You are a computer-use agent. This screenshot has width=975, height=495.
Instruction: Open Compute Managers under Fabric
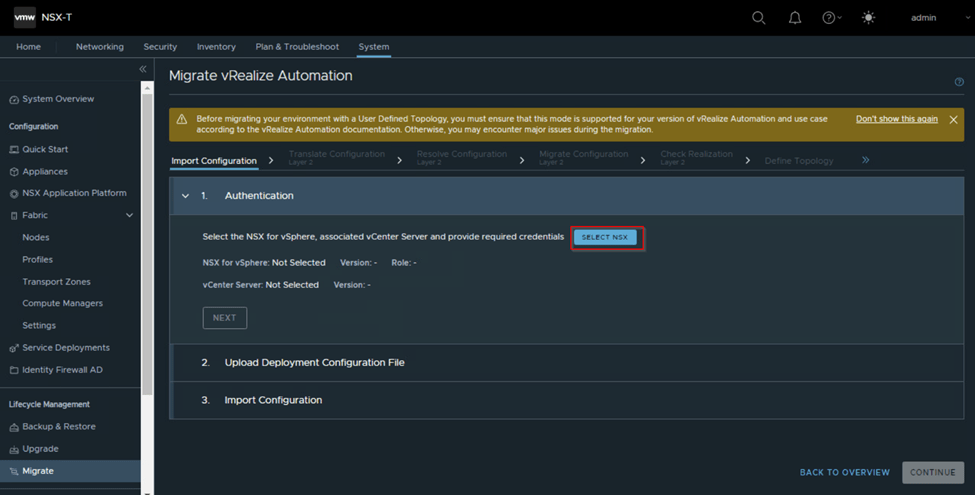[x=62, y=303]
